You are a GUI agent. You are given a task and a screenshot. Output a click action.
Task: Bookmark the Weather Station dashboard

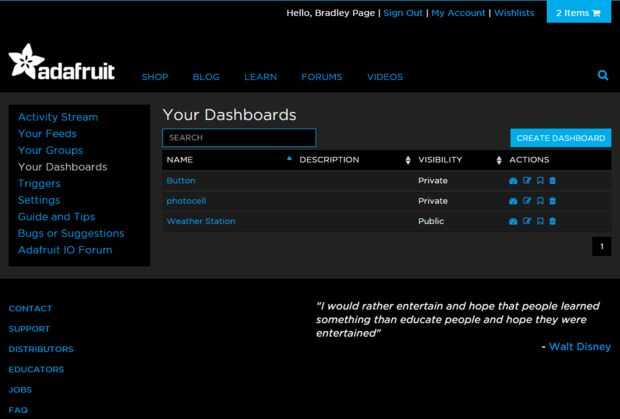tap(540, 221)
